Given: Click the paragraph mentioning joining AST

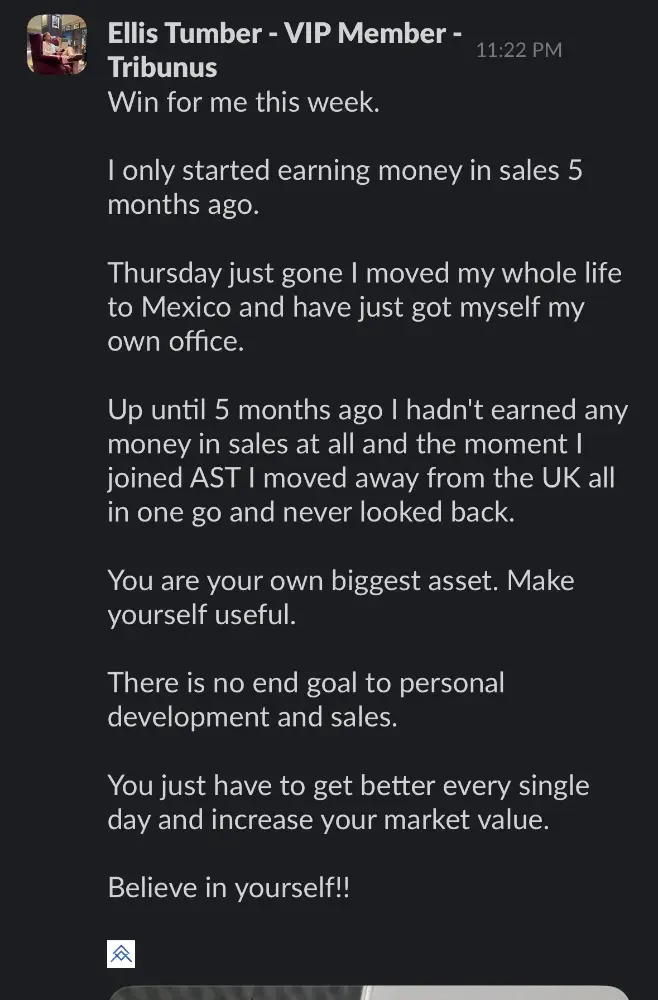Looking at the screenshot, I should (367, 460).
